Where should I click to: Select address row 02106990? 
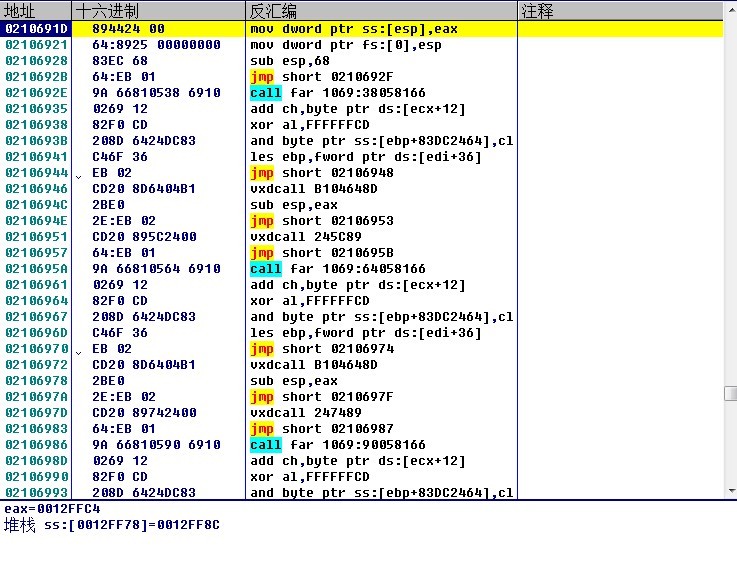pyautogui.click(x=36, y=476)
